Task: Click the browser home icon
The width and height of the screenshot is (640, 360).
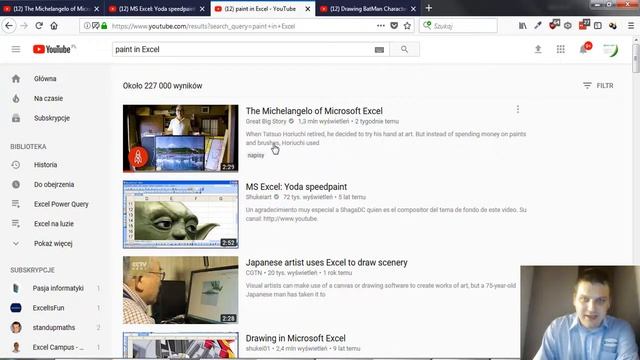Action: click(54, 26)
